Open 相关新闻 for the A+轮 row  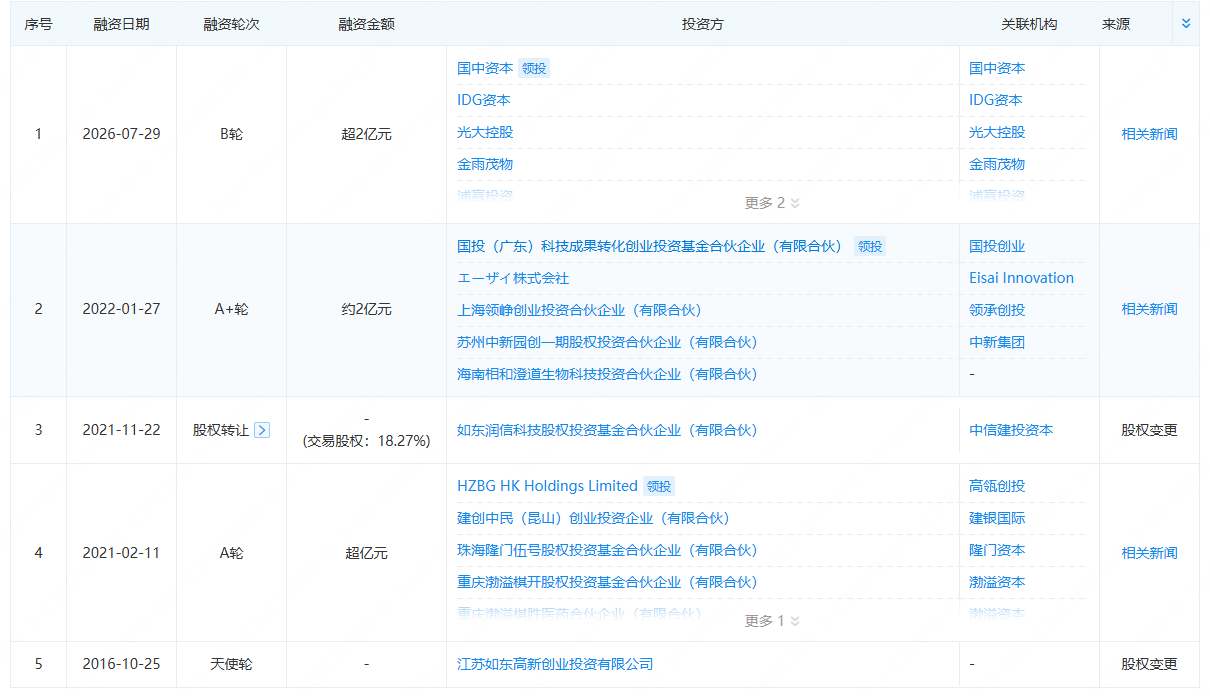click(x=1149, y=309)
